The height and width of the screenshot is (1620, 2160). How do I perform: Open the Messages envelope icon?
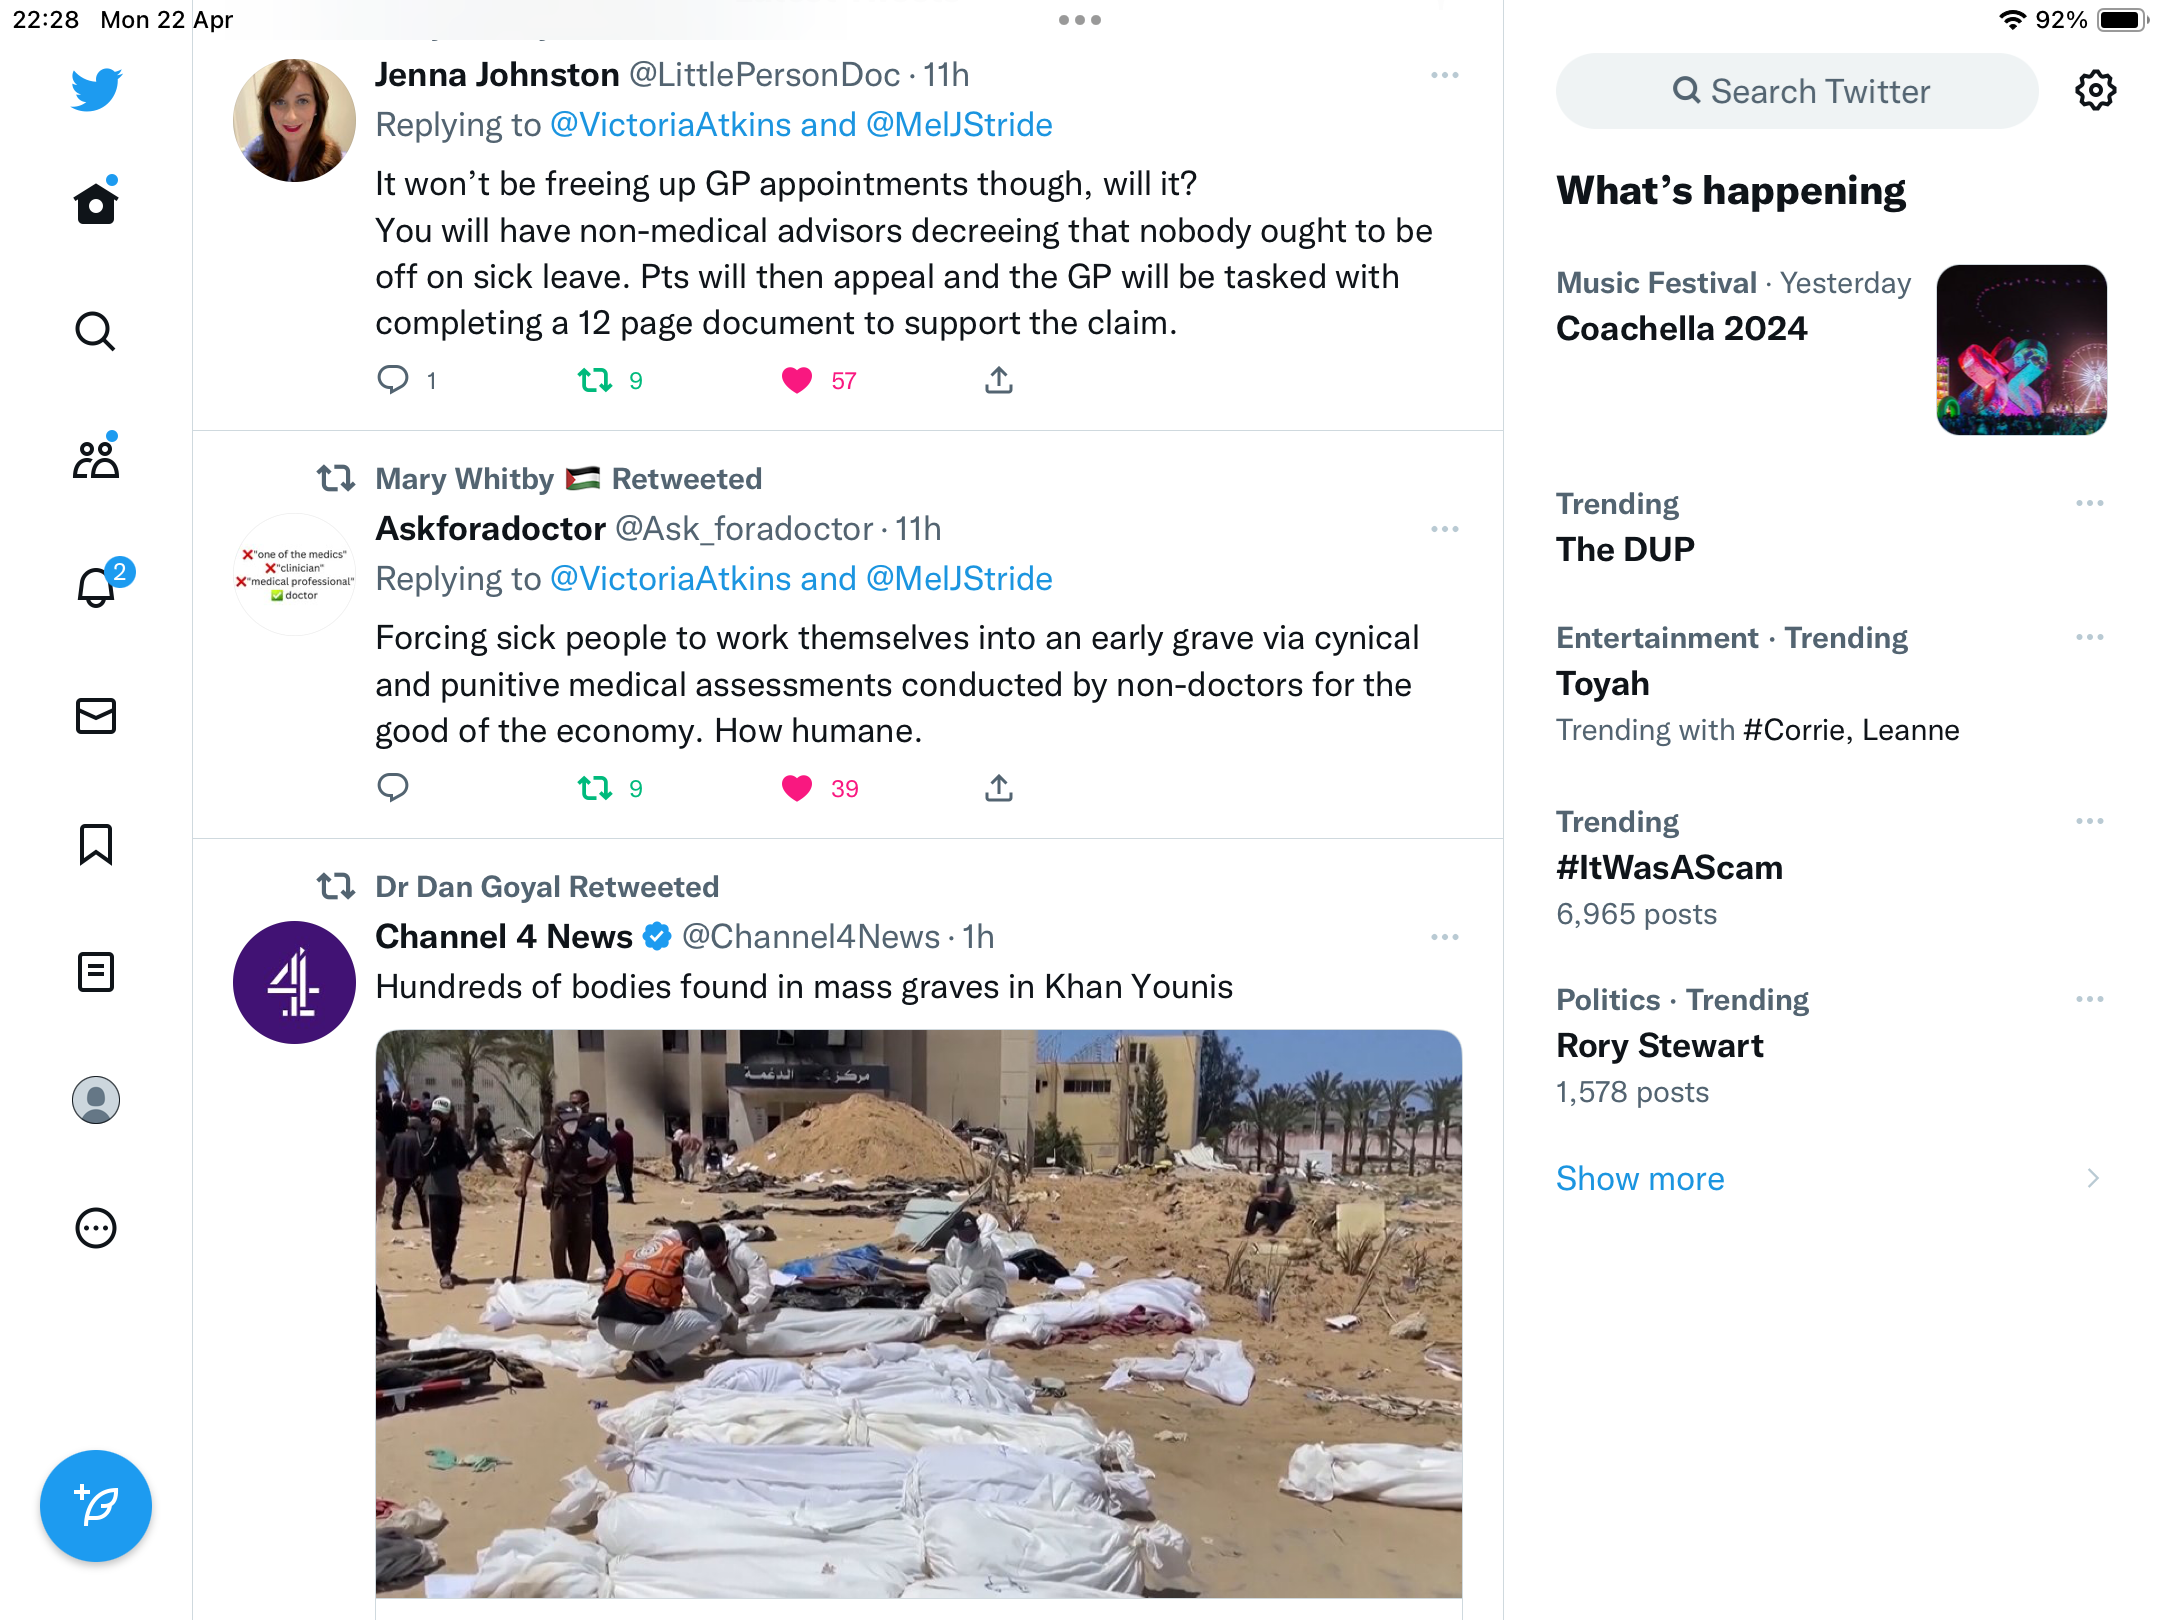pyautogui.click(x=96, y=716)
